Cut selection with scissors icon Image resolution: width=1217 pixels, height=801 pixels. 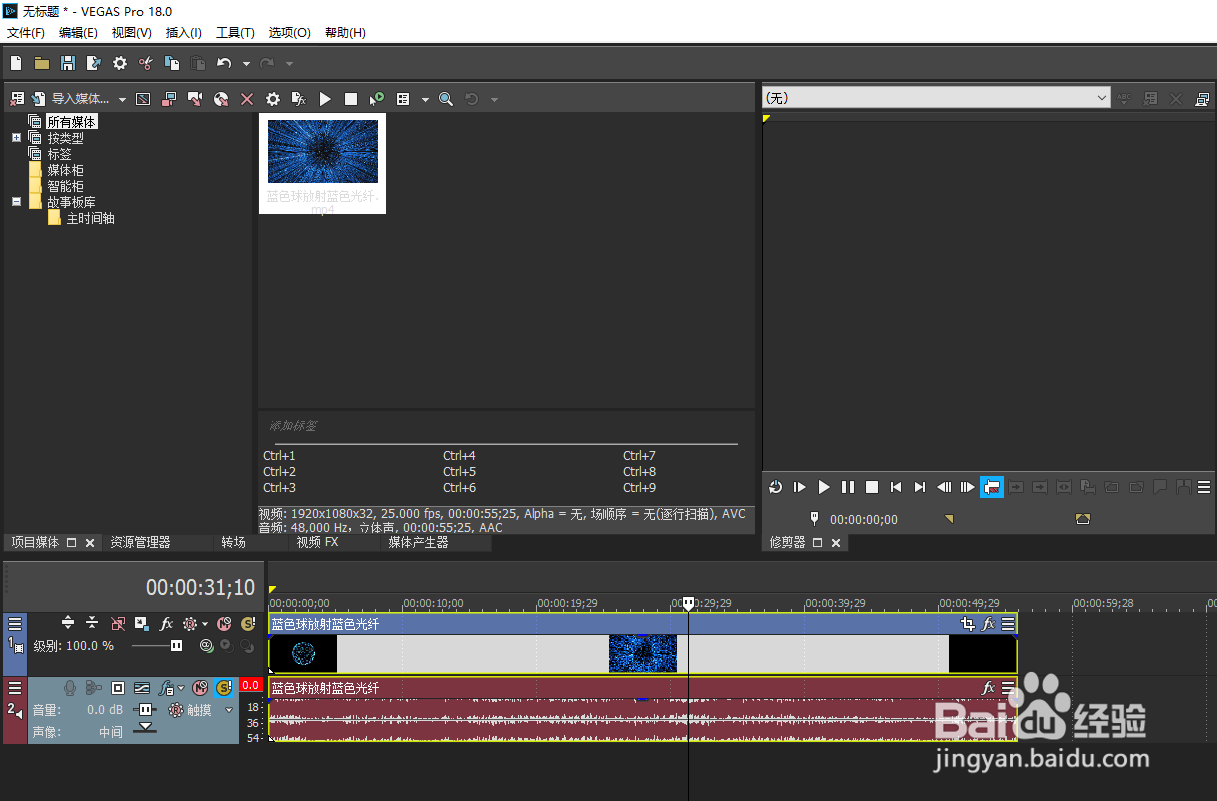[x=146, y=63]
